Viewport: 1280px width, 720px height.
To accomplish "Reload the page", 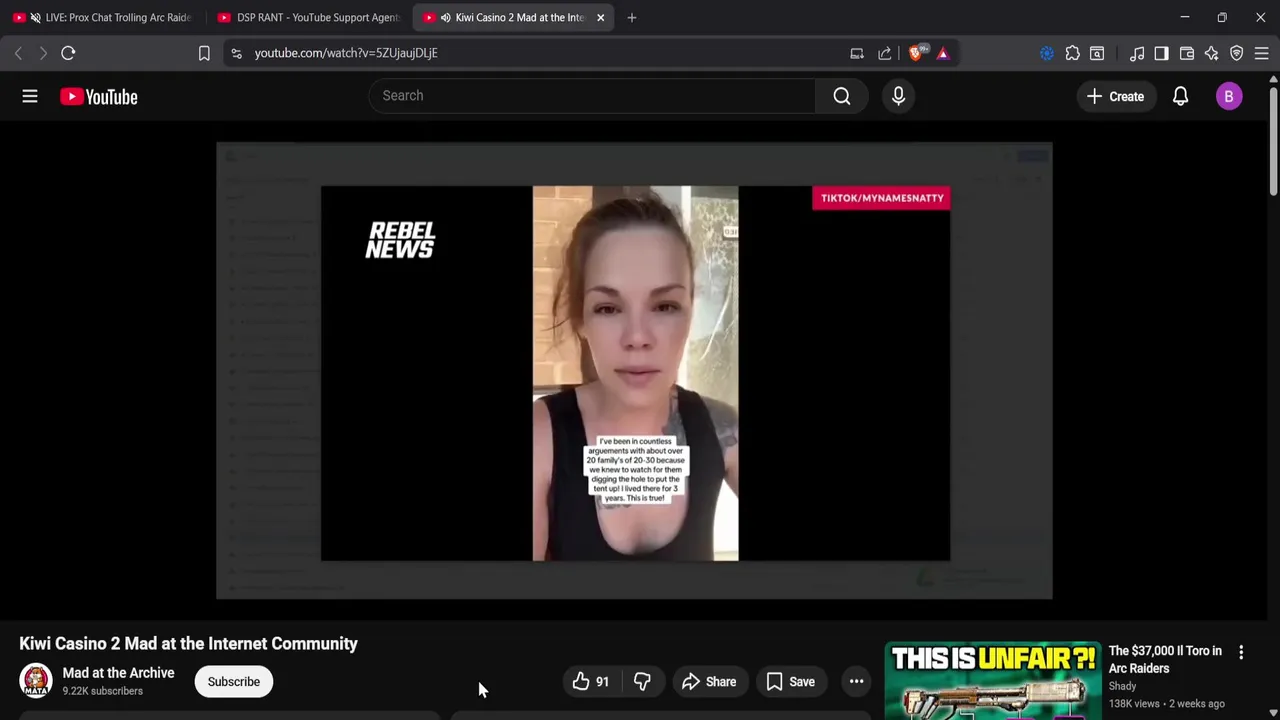I will click(x=68, y=53).
